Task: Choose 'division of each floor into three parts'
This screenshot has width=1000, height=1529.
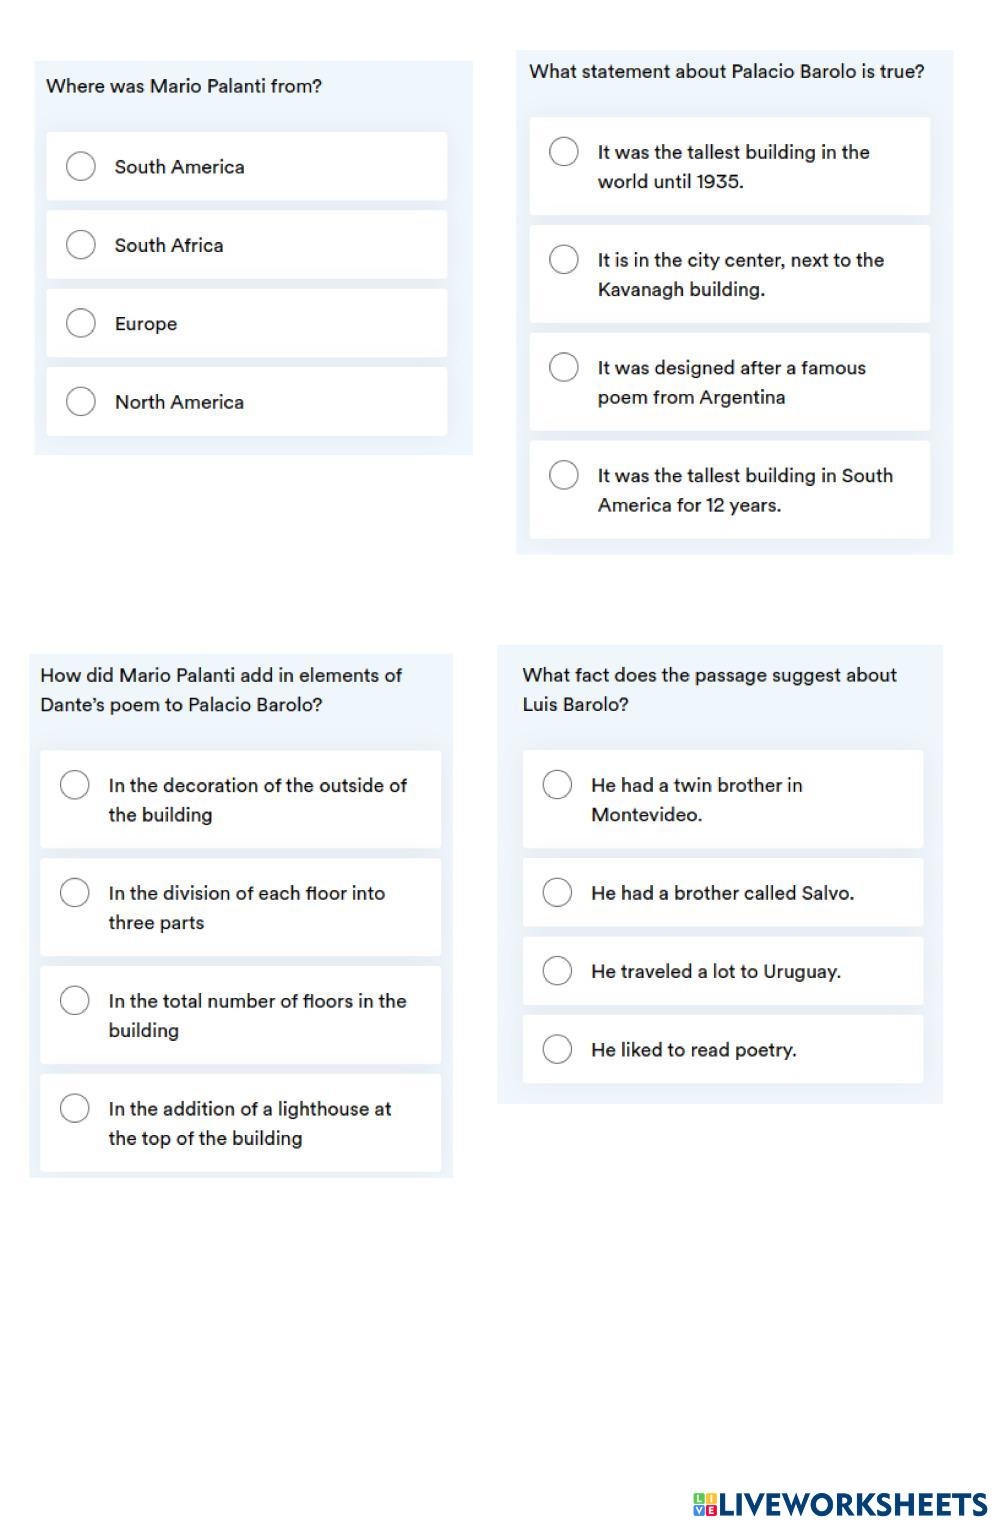Action: pyautogui.click(x=75, y=892)
